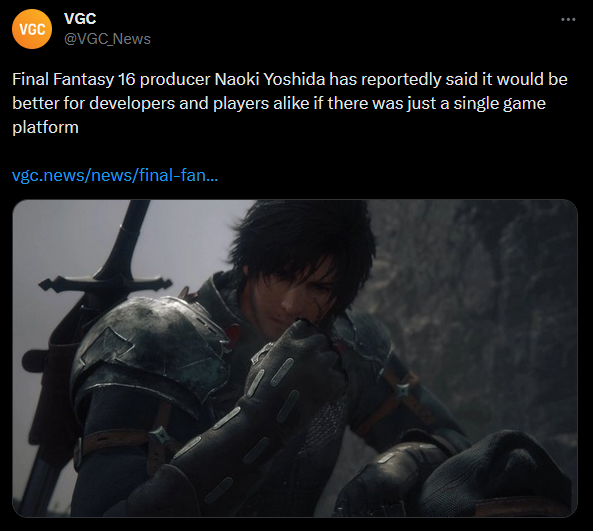Open the three-dot more options menu
The height and width of the screenshot is (531, 593).
[568, 19]
